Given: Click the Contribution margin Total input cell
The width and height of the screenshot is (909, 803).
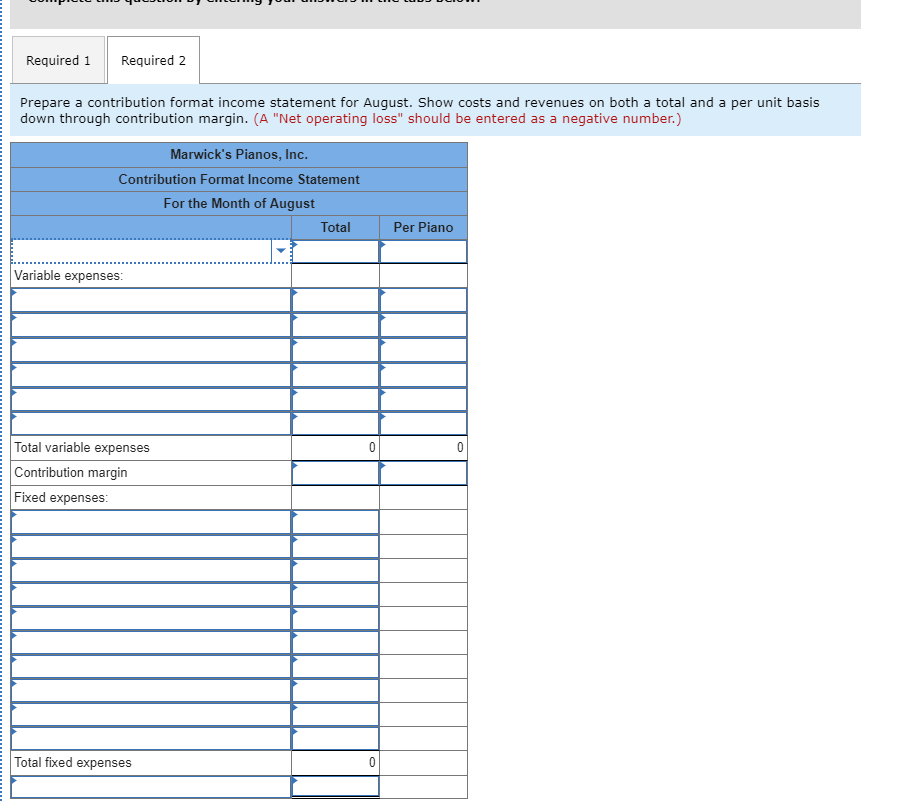Looking at the screenshot, I should [335, 473].
